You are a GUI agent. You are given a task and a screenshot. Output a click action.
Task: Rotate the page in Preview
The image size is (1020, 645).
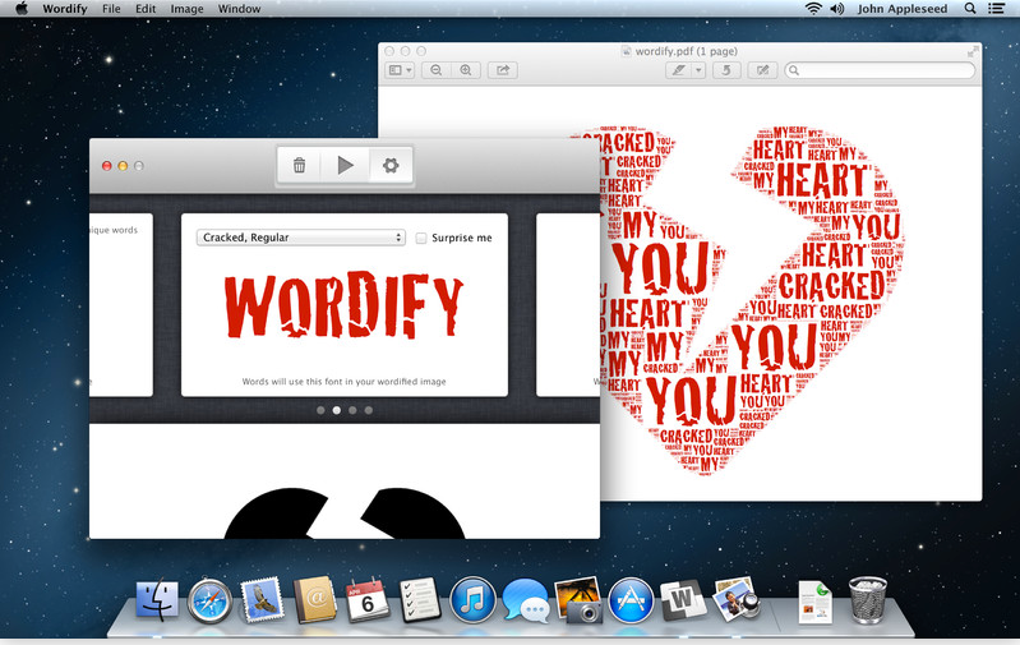pos(726,70)
